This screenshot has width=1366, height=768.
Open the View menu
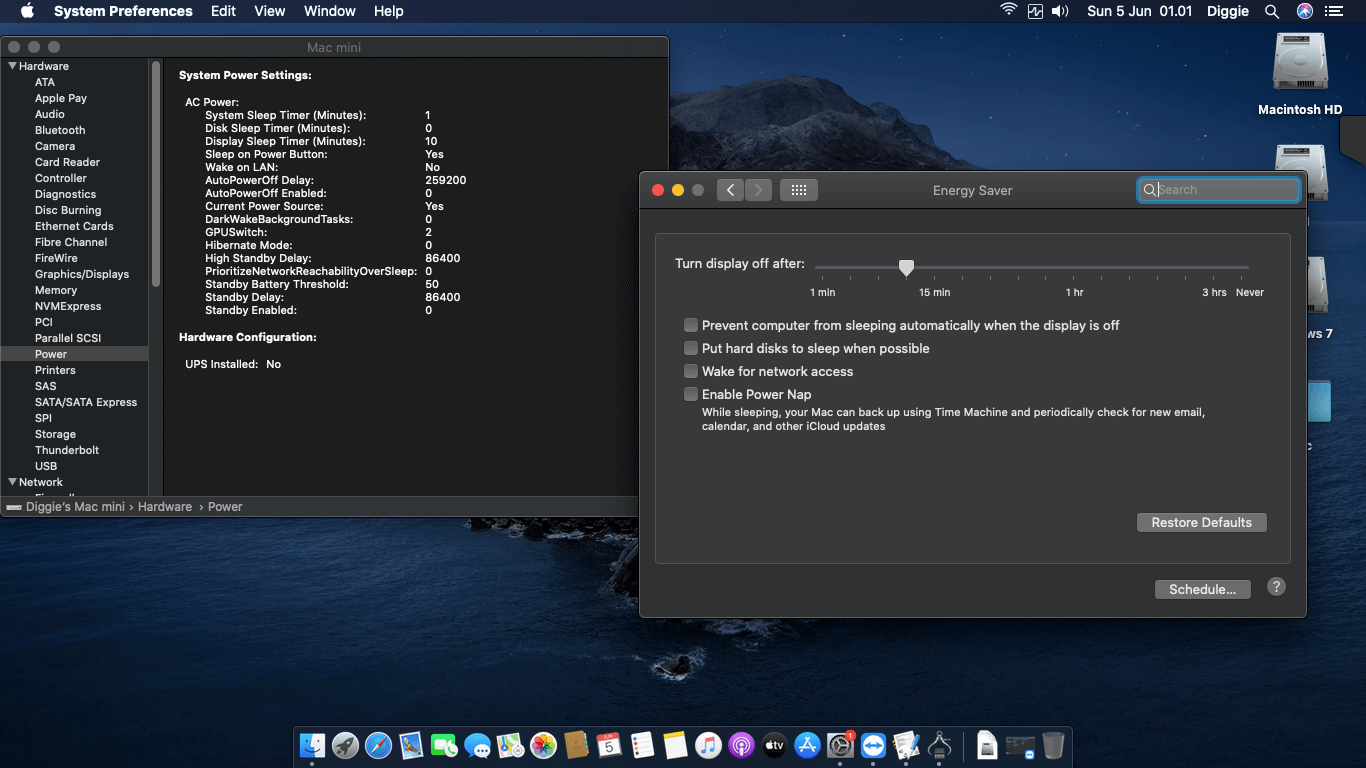pos(270,11)
